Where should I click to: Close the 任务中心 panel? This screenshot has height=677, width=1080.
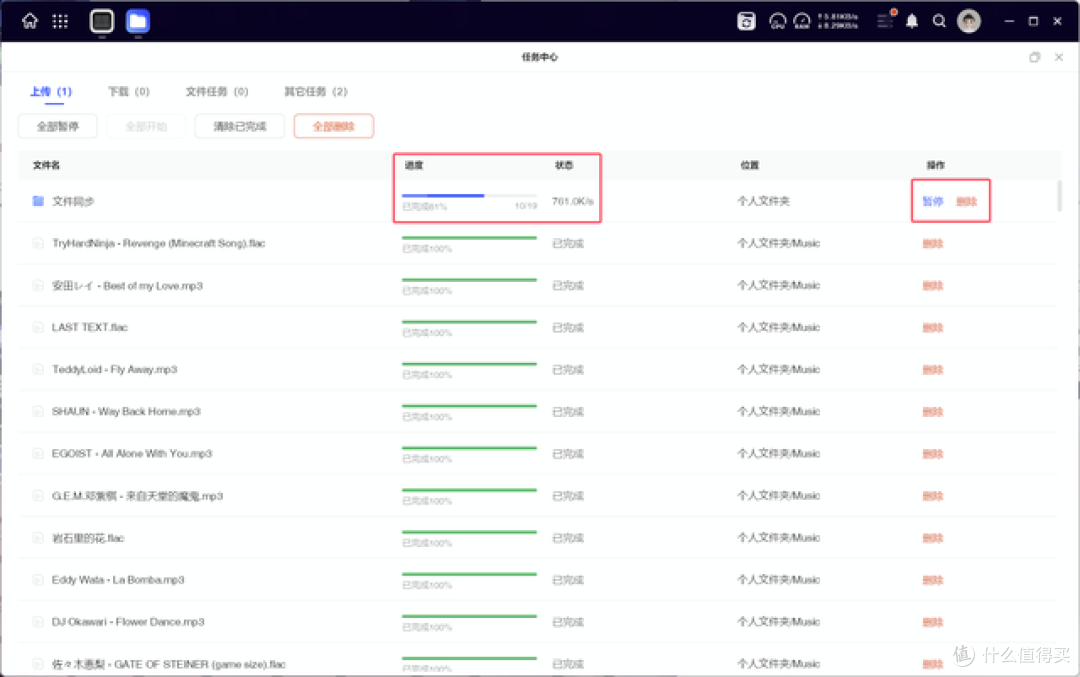[1059, 57]
